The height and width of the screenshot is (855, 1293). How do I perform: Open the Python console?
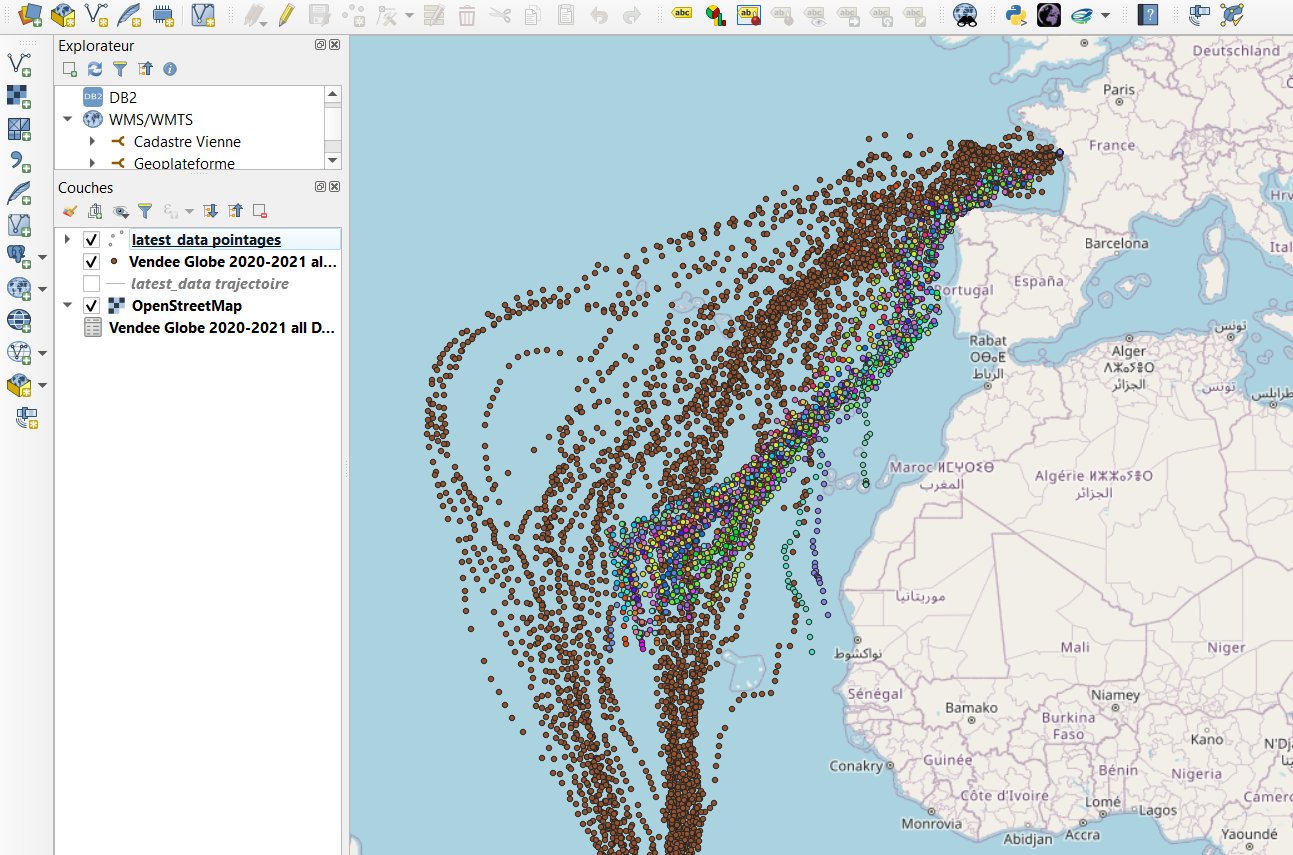click(1017, 14)
